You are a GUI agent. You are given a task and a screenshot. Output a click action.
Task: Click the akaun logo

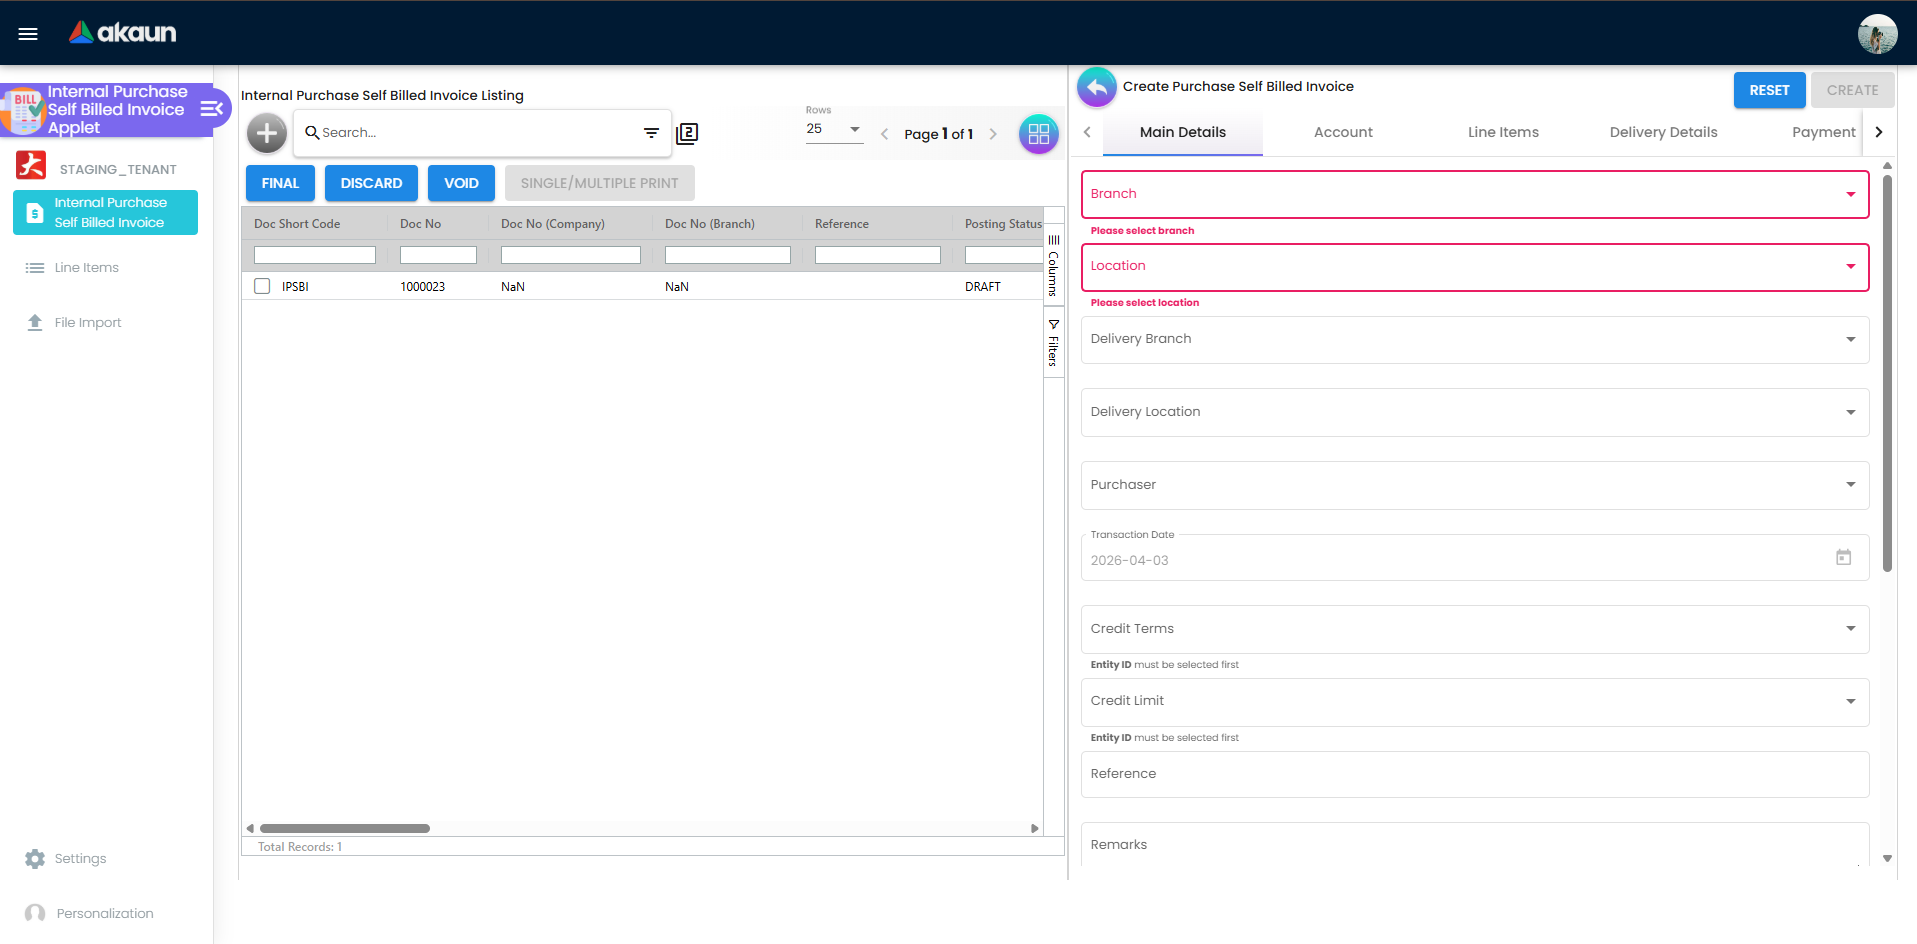[x=121, y=32]
